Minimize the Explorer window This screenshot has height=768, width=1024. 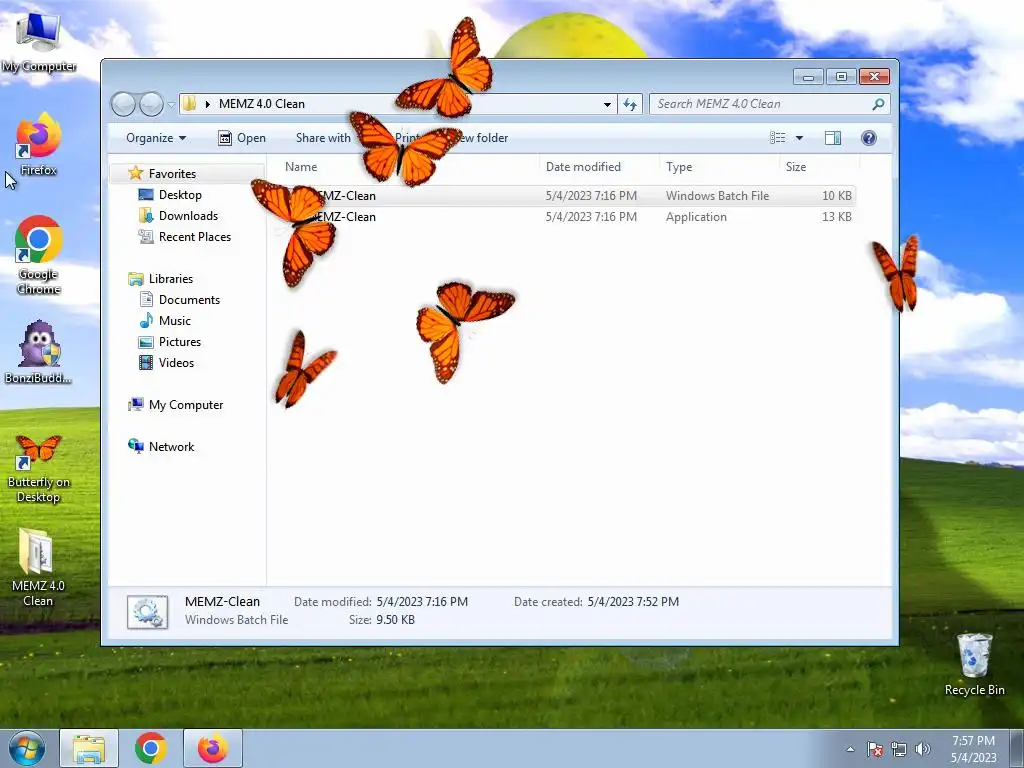(x=808, y=77)
